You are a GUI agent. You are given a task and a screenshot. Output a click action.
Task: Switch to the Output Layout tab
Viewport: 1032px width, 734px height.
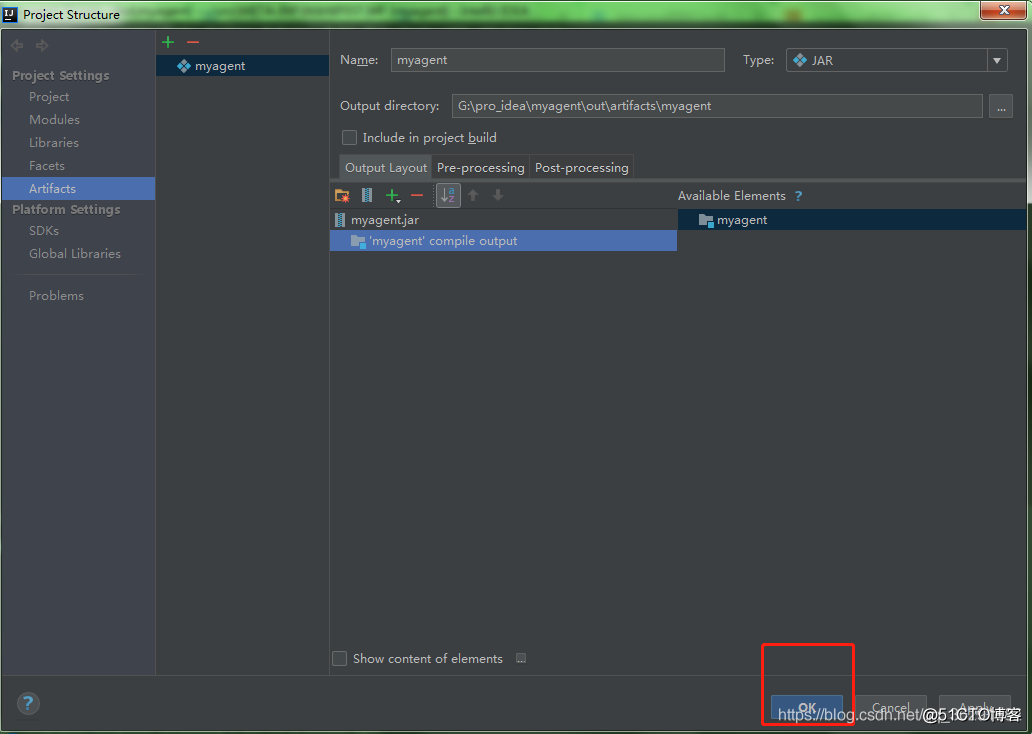point(386,167)
